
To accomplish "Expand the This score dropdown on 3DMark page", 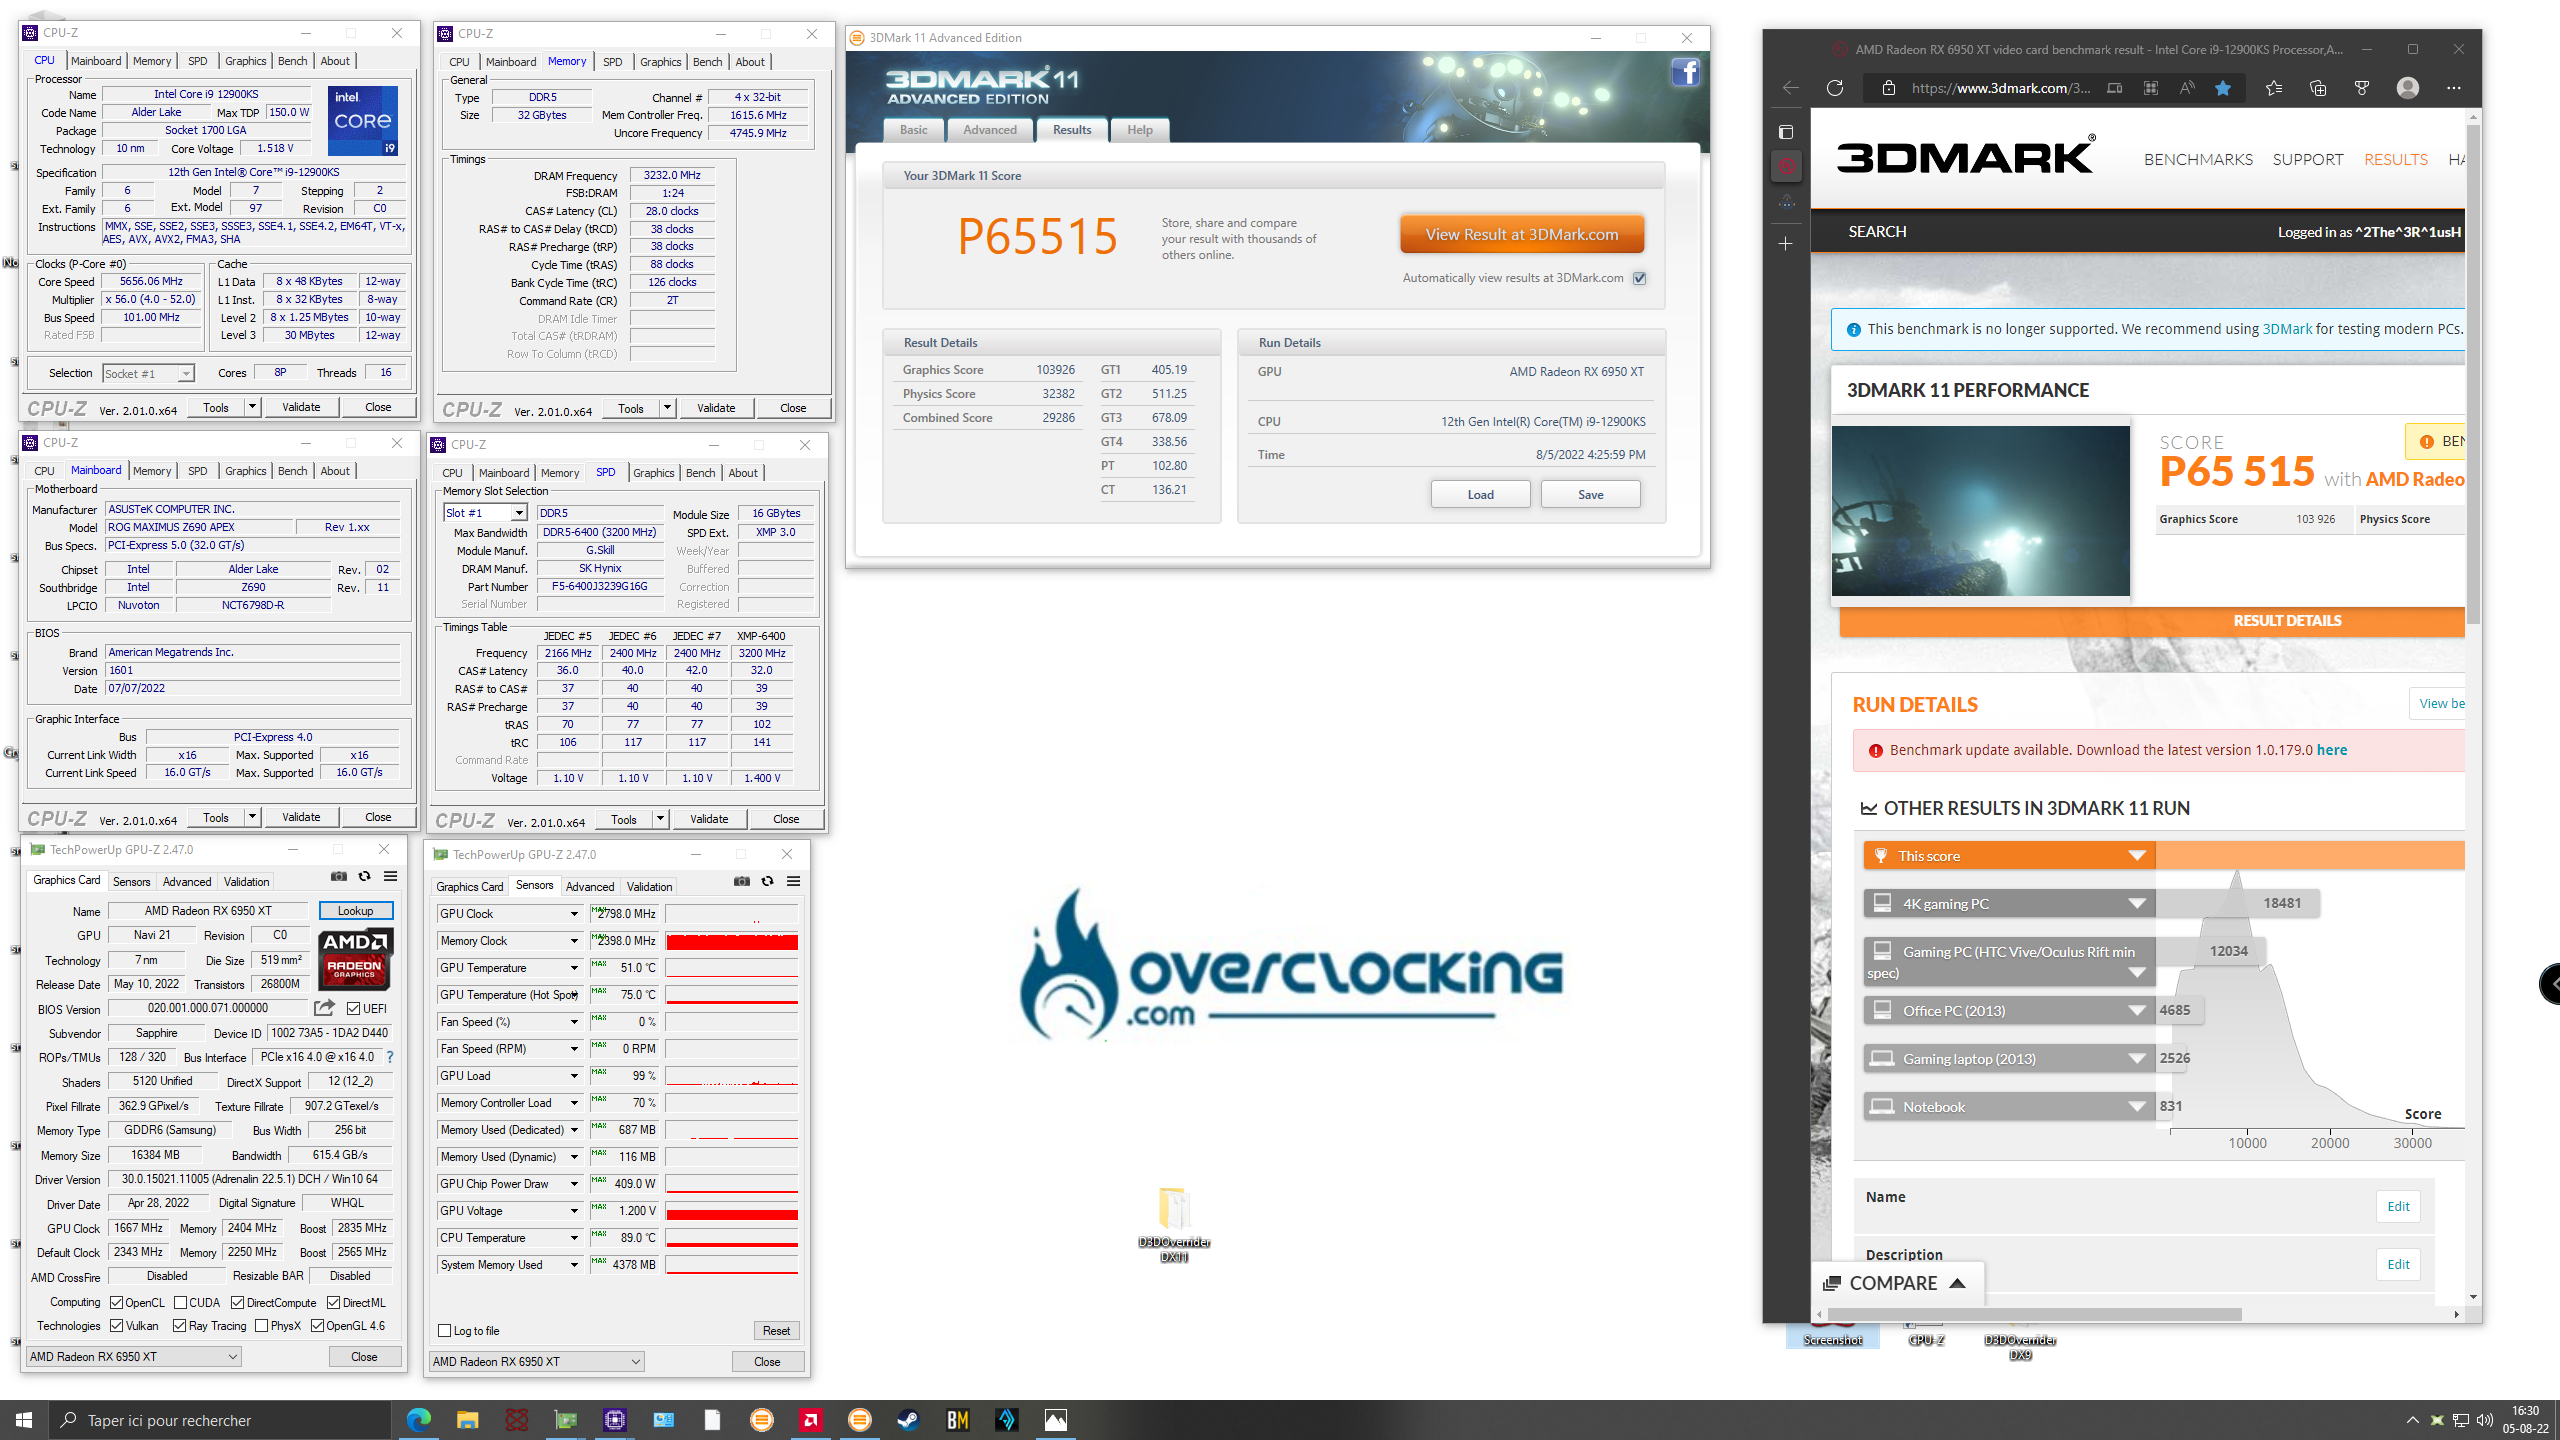I will coord(2136,856).
